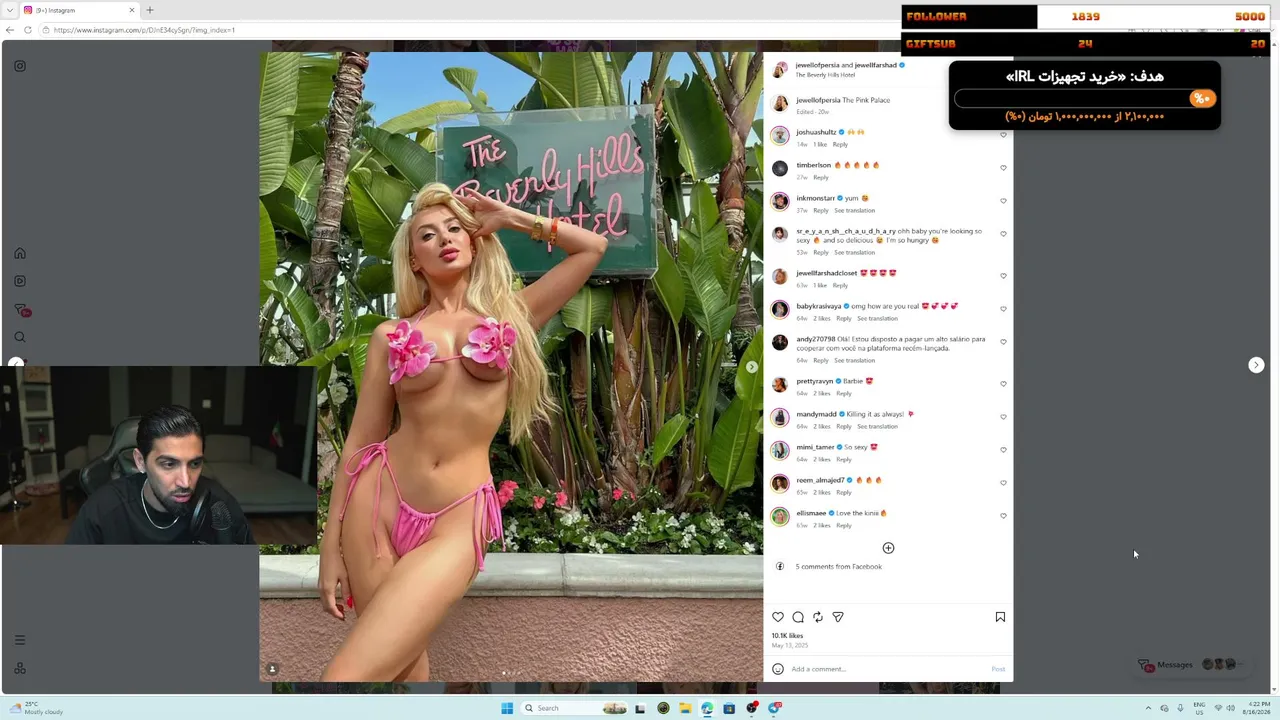Open inkmonstarr's profile picture
Image resolution: width=1280 pixels, height=720 pixels.
pos(780,202)
